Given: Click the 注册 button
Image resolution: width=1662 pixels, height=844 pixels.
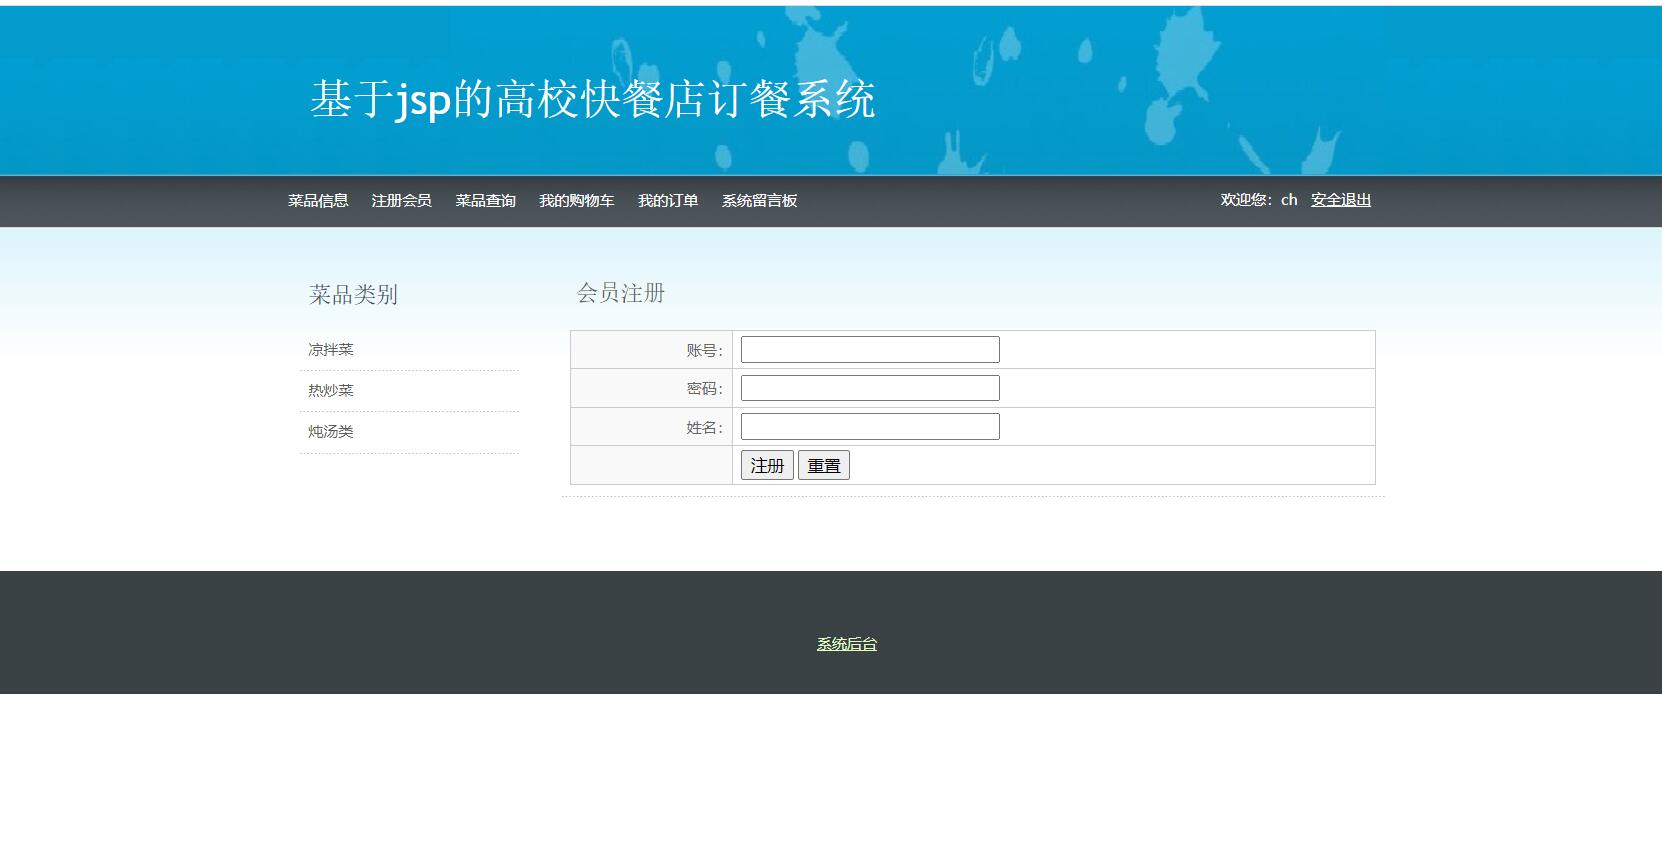Looking at the screenshot, I should pos(767,465).
